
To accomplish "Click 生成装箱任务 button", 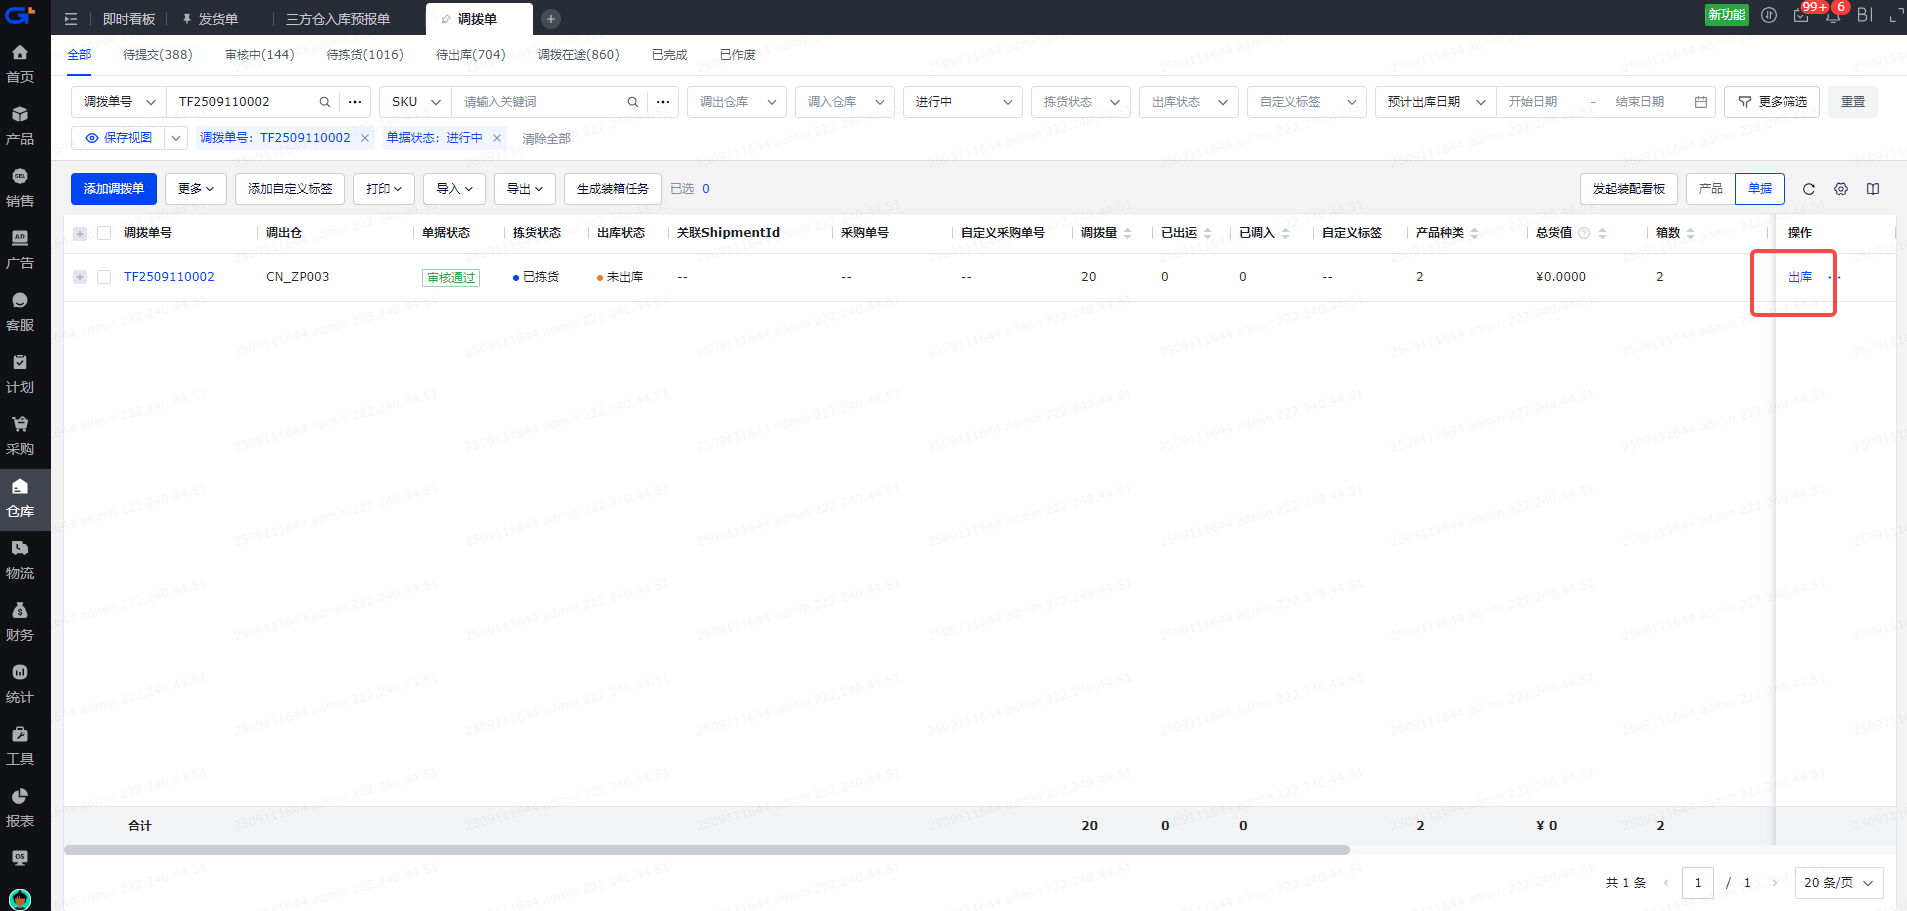I will pyautogui.click(x=613, y=189).
